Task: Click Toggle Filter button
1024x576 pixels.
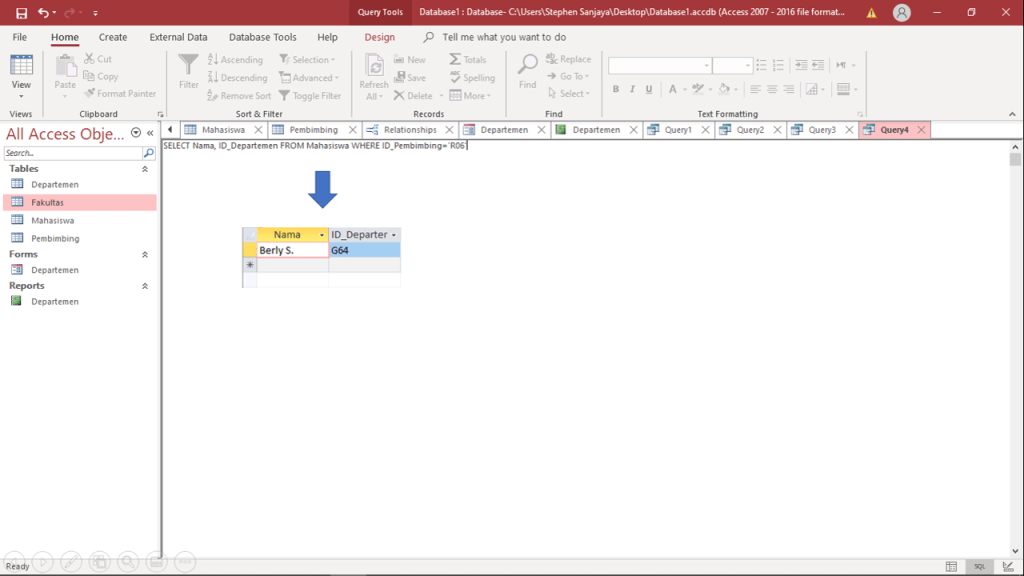Action: [x=311, y=96]
